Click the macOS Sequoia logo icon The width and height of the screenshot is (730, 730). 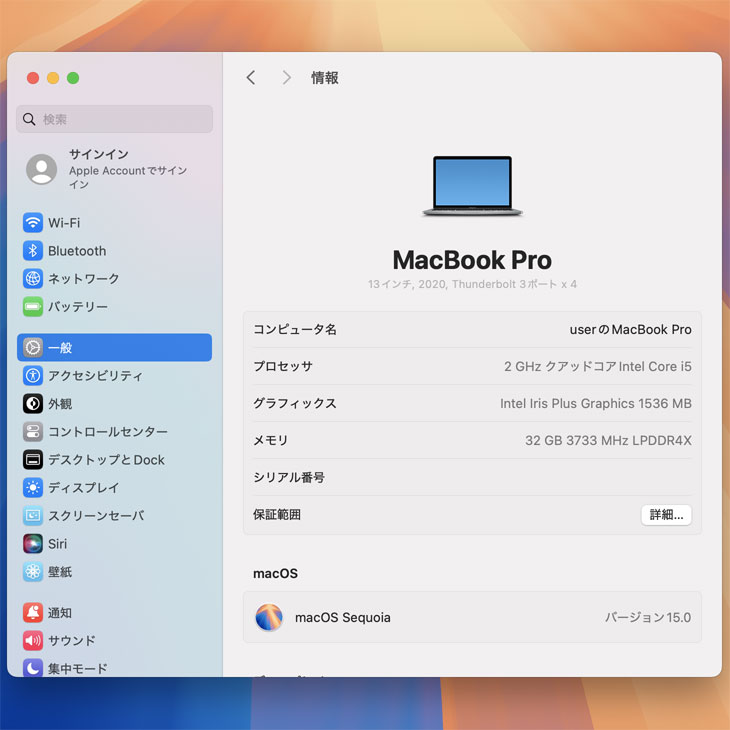pos(269,617)
